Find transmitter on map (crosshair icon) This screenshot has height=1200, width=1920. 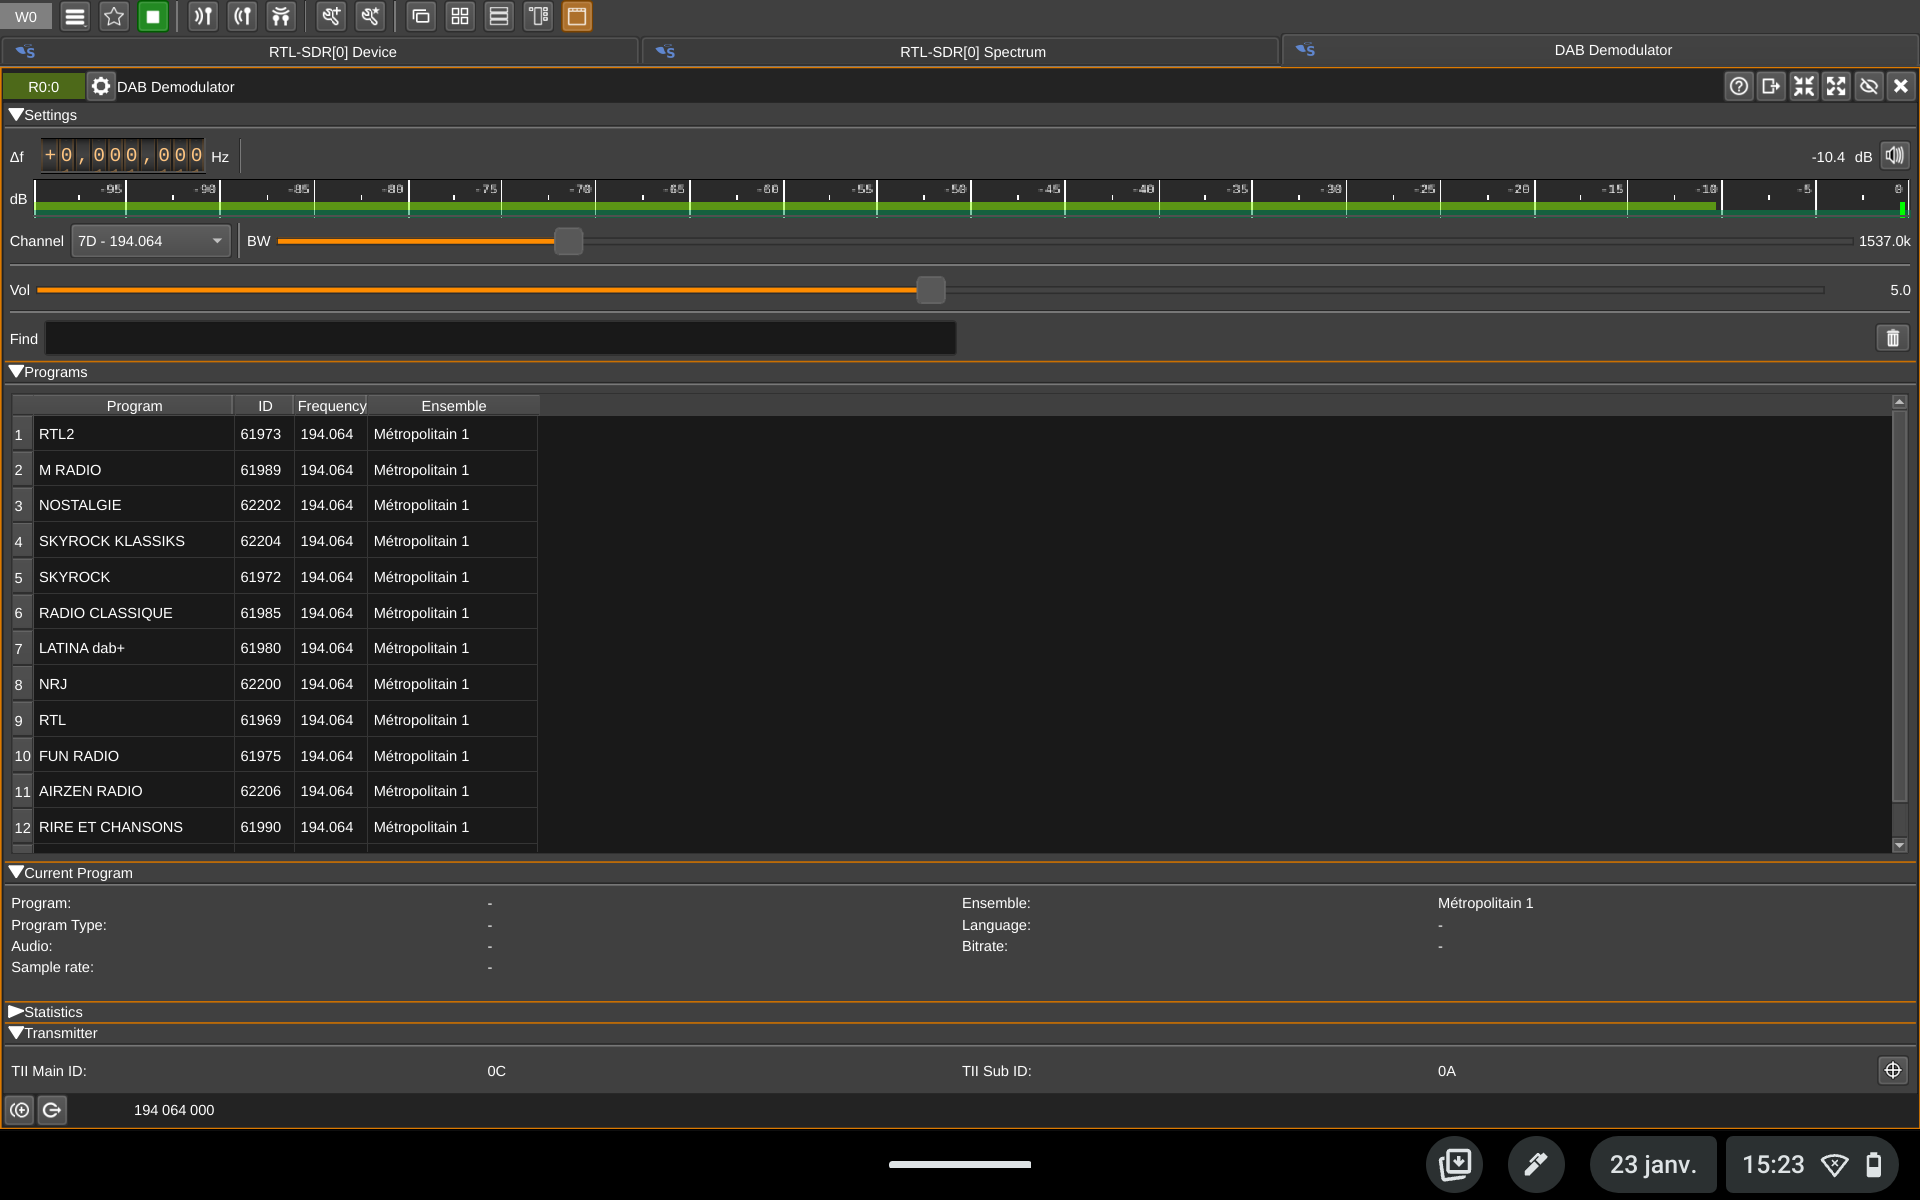1893,1070
